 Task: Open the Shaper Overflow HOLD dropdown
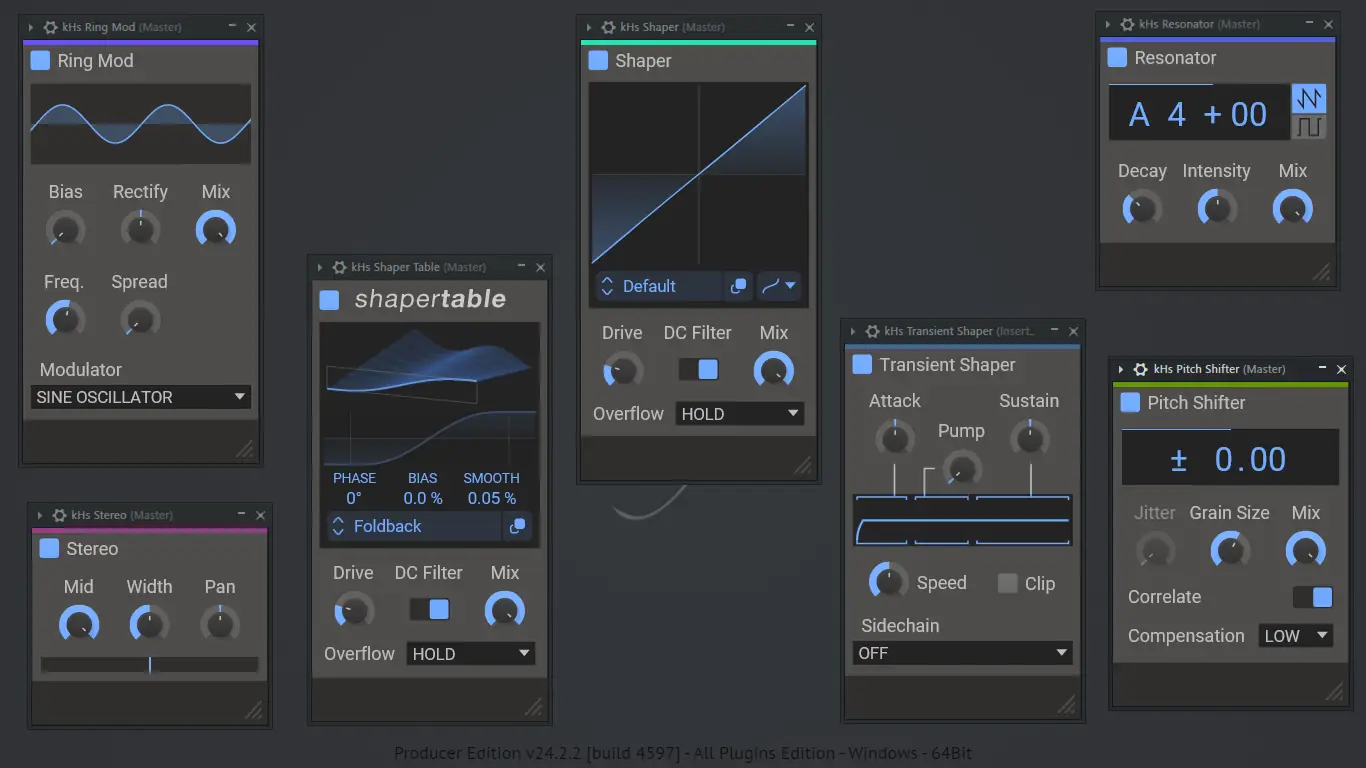740,414
